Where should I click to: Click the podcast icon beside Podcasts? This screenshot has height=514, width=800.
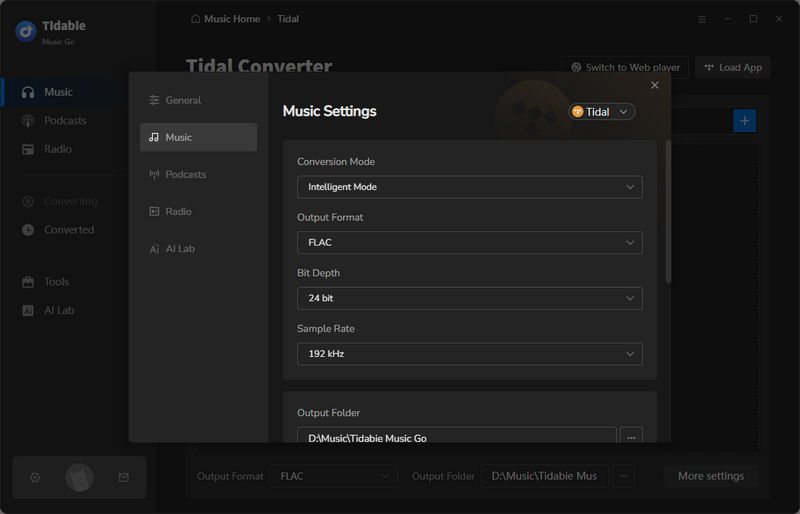click(28, 120)
